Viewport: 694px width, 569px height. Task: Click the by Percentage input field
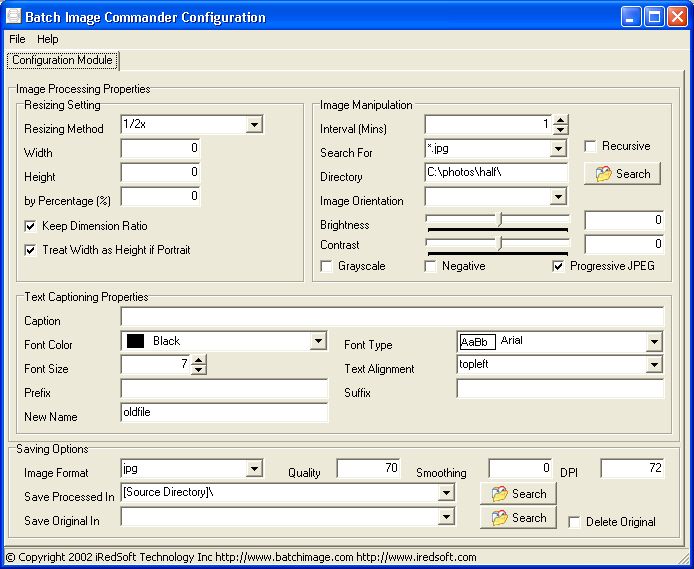pyautogui.click(x=160, y=196)
